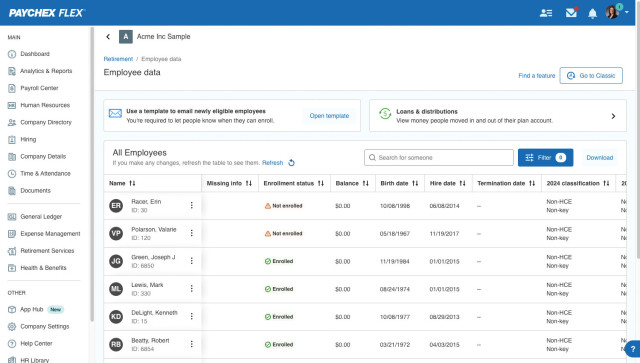
Task: Click the VP avatar for Polarson, Valarie
Action: [116, 233]
